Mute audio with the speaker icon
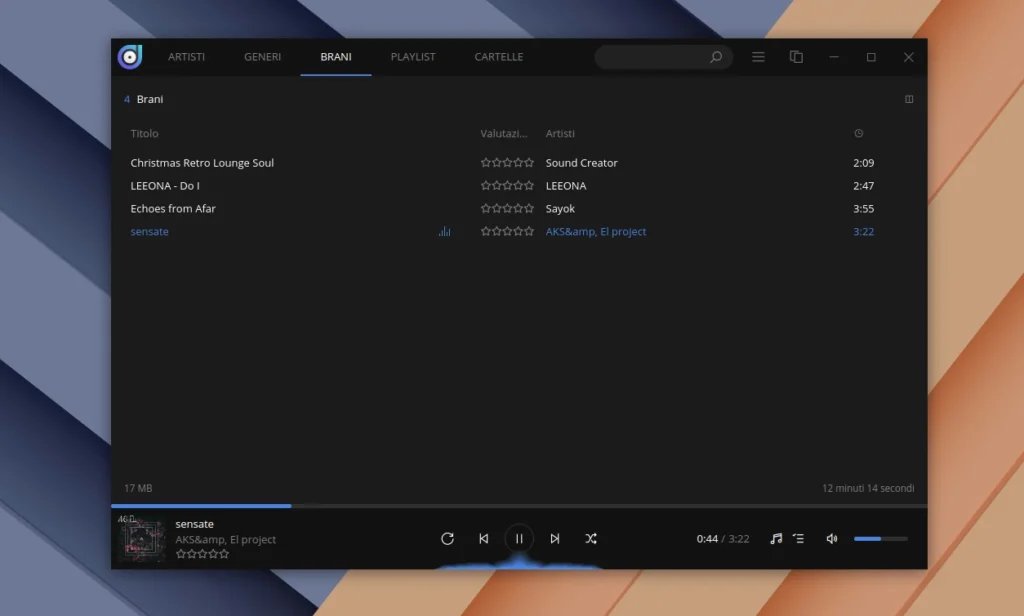Screen dimensions: 1024x616 click(x=831, y=538)
